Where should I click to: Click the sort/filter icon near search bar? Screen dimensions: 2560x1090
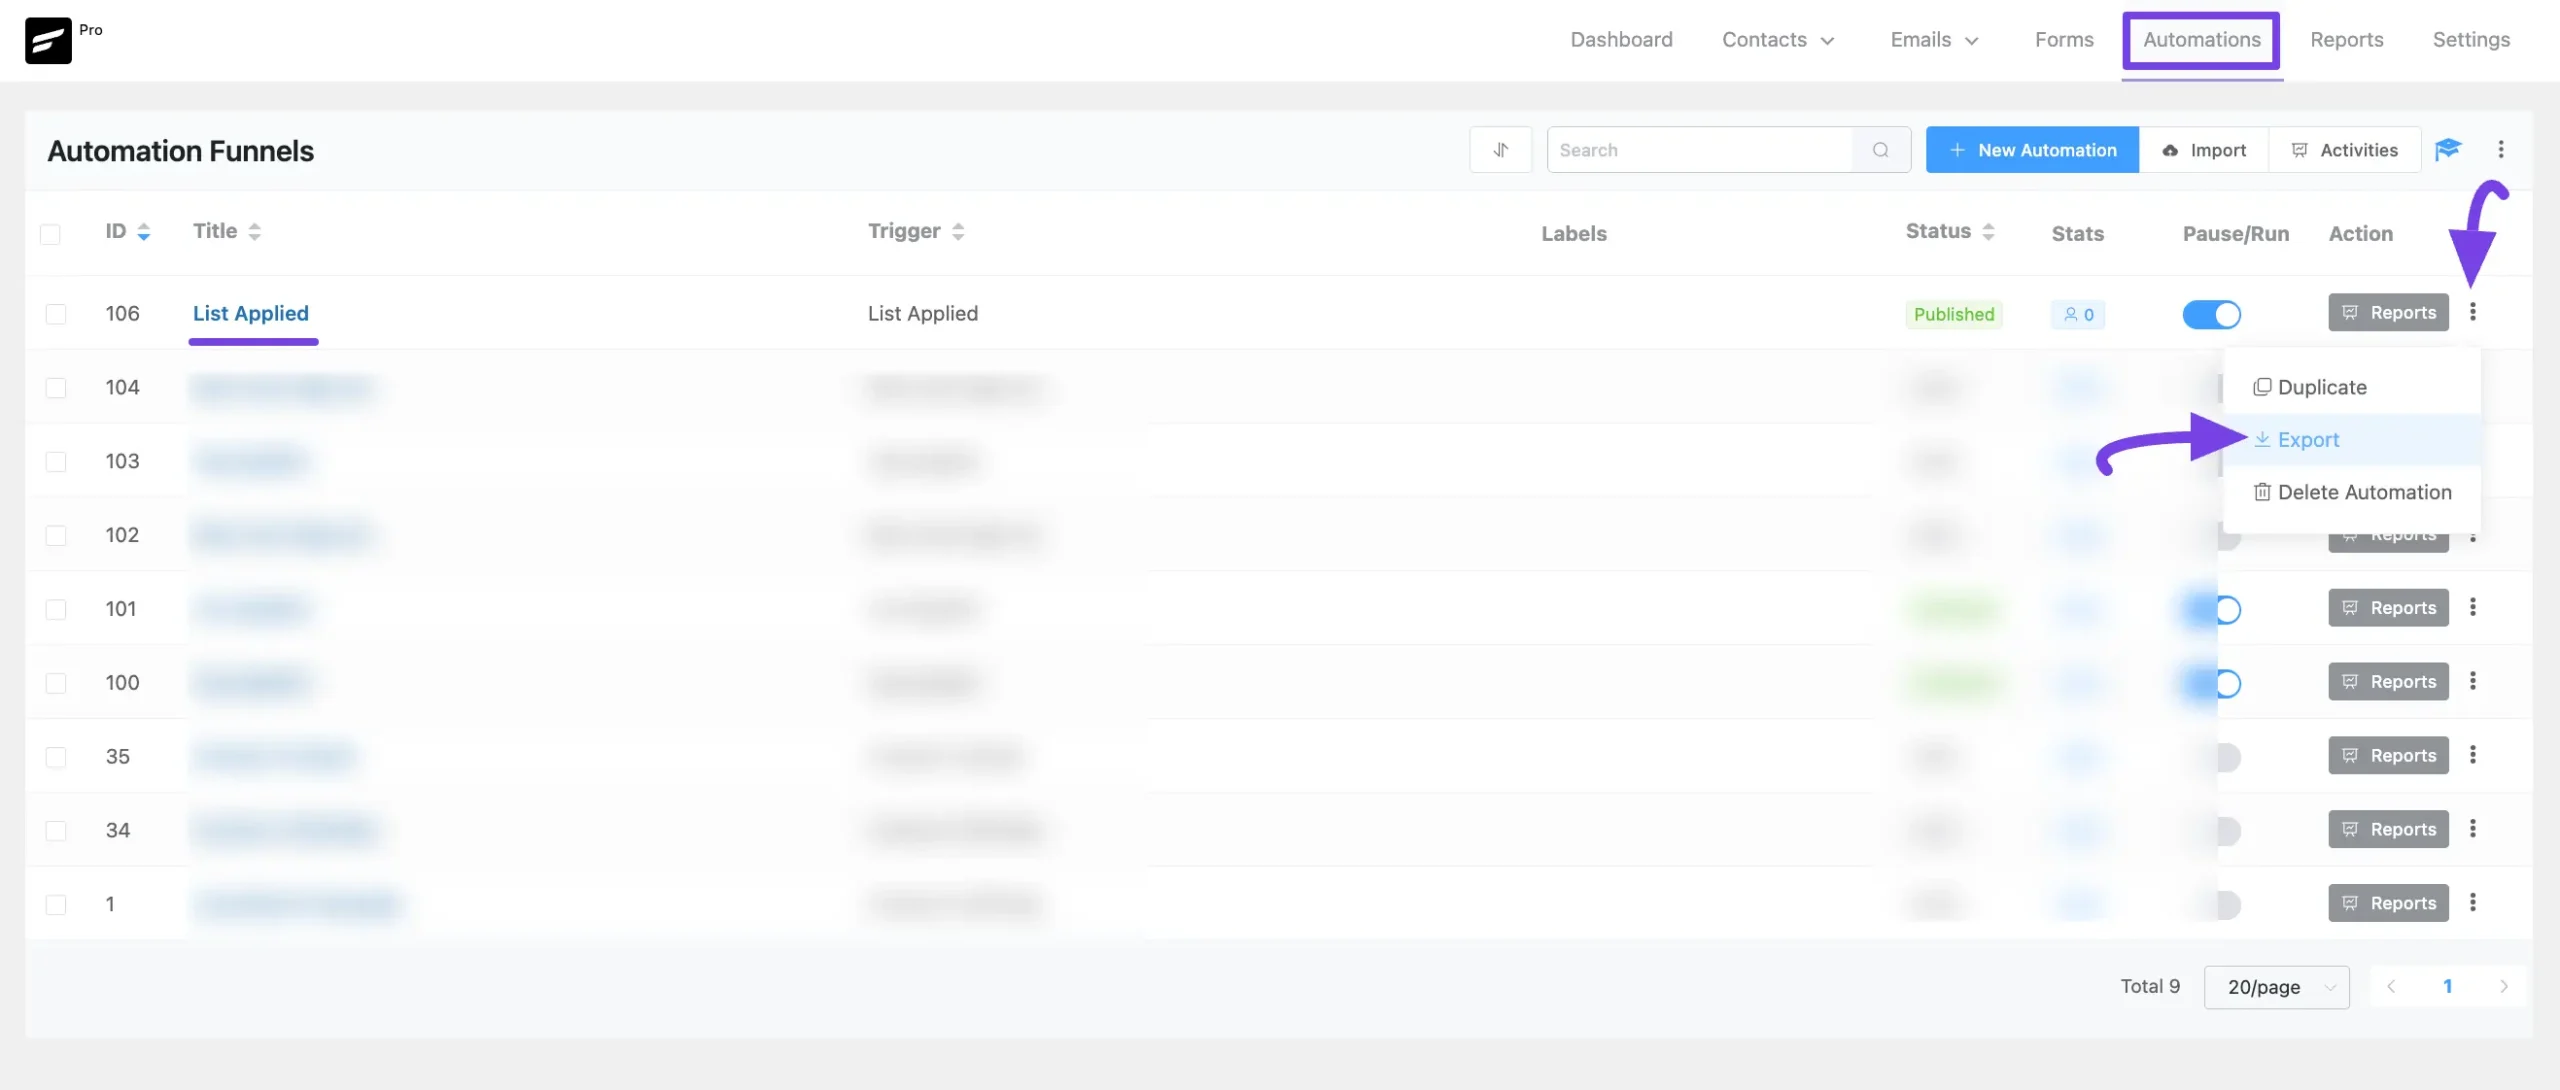1499,148
